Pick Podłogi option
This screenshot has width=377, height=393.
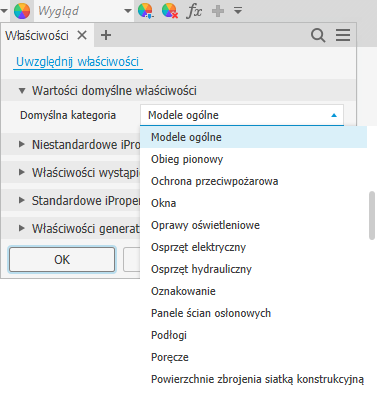[x=253, y=335]
